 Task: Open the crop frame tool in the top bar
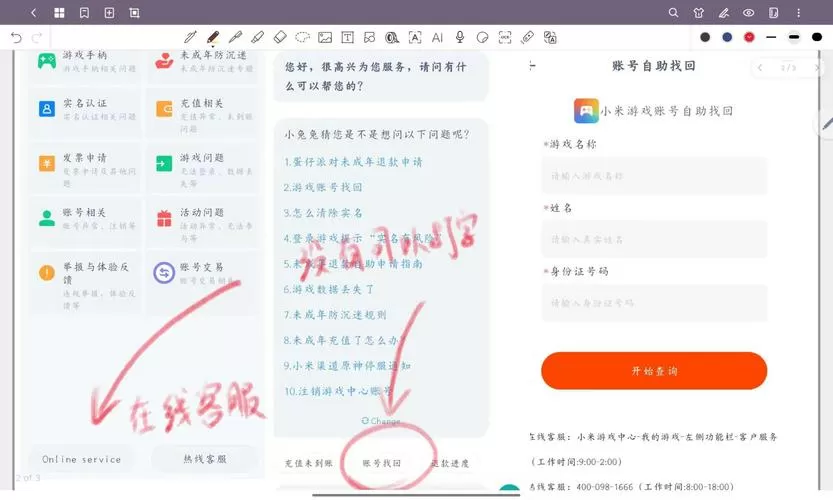[x=134, y=13]
